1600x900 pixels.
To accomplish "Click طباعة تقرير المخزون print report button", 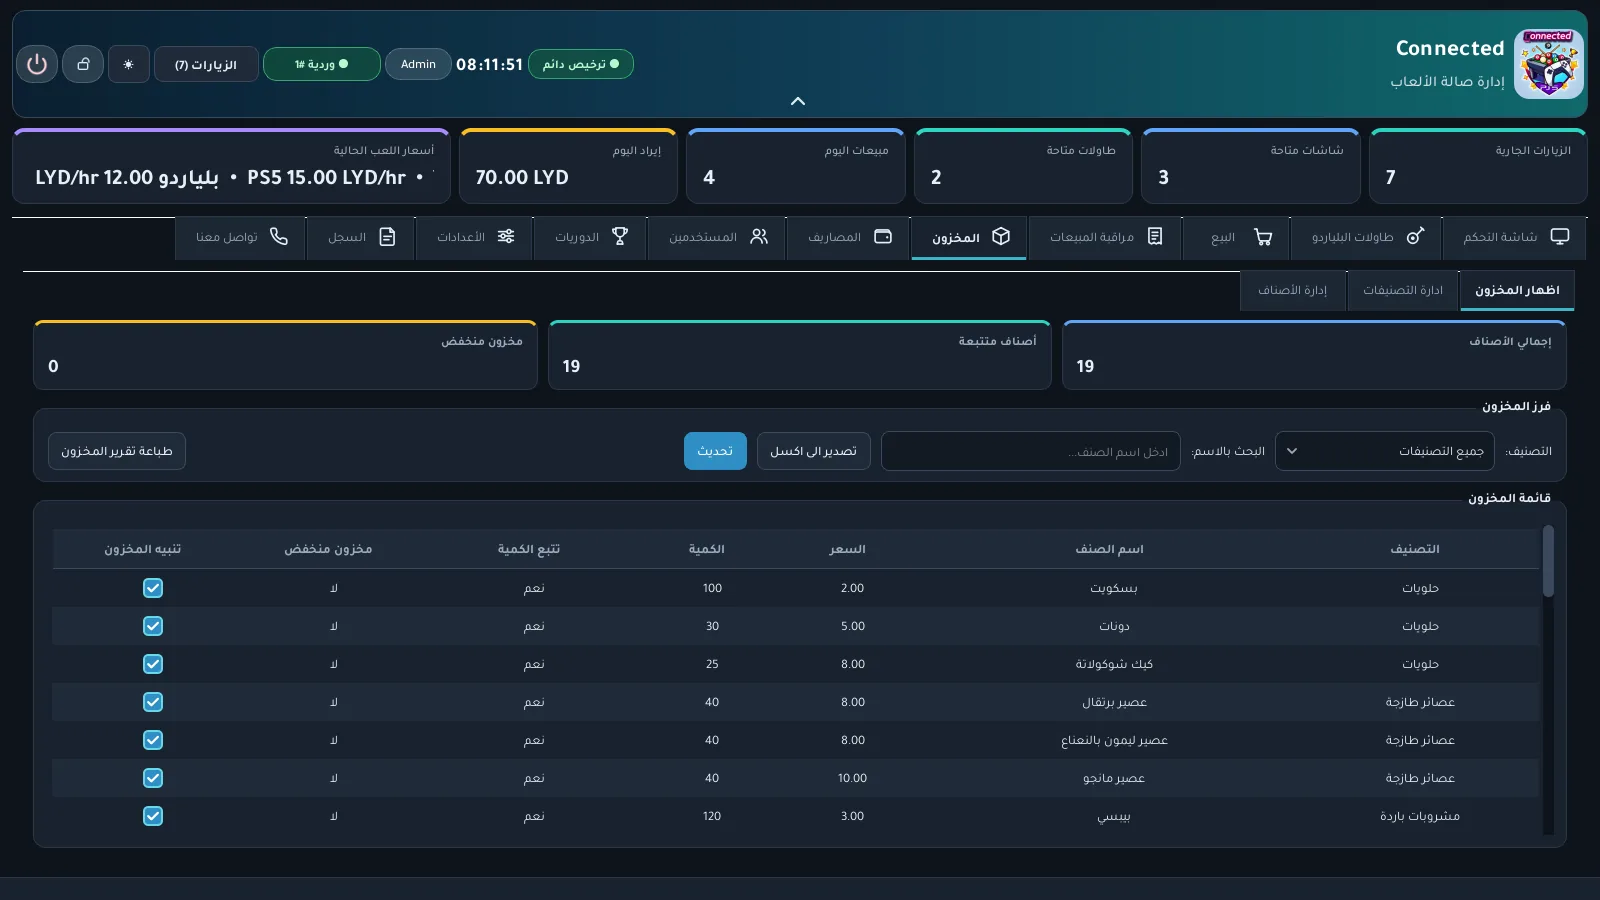I will [117, 451].
